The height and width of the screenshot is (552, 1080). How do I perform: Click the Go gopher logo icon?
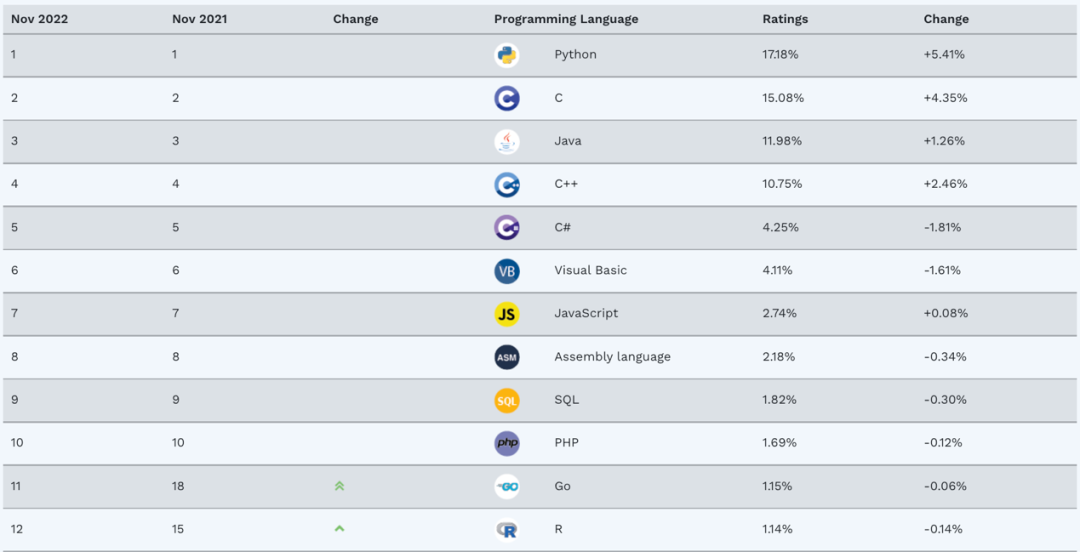(x=507, y=486)
